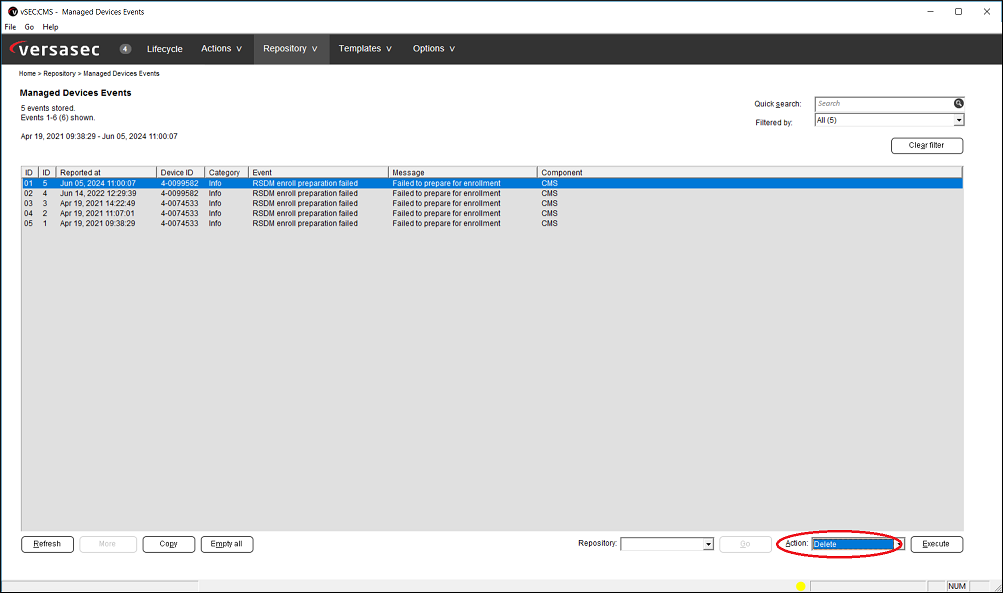The image size is (1003, 593).
Task: Open the Options menu
Action: click(434, 49)
